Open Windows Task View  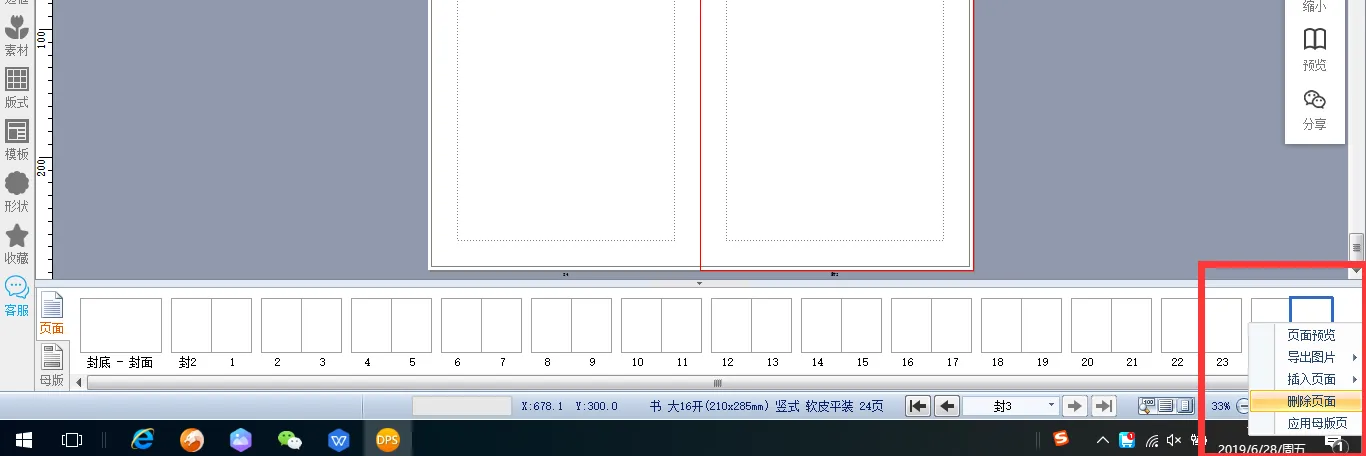tap(71, 438)
